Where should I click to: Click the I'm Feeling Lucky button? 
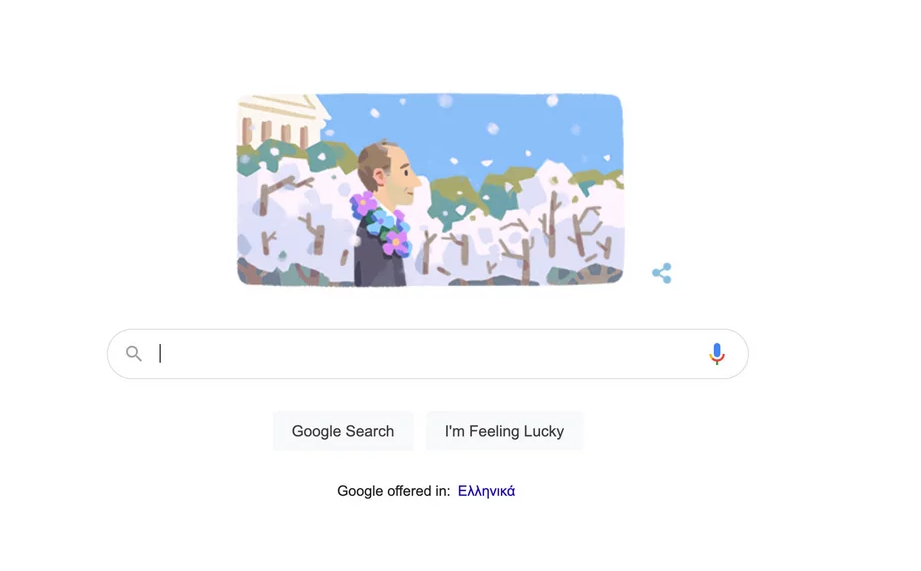tap(505, 431)
